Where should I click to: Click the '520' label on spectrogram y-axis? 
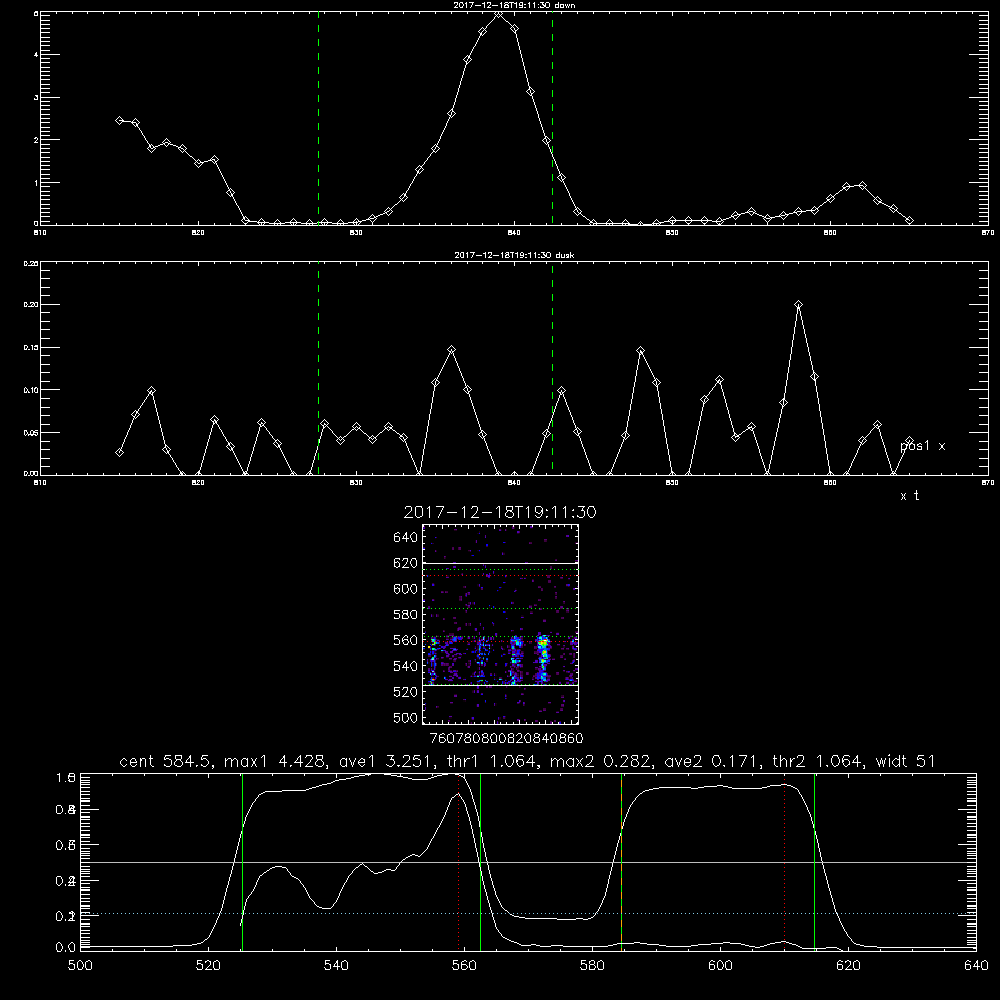click(x=406, y=692)
